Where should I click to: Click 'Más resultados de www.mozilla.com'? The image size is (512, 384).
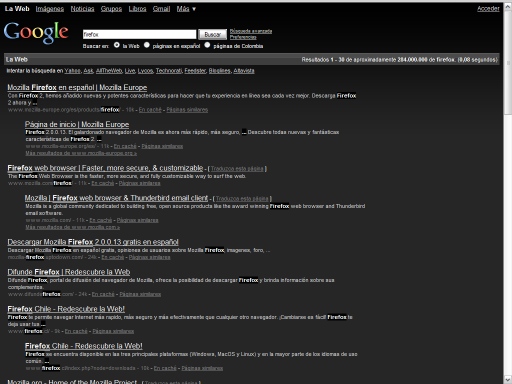pyautogui.click(x=73, y=227)
